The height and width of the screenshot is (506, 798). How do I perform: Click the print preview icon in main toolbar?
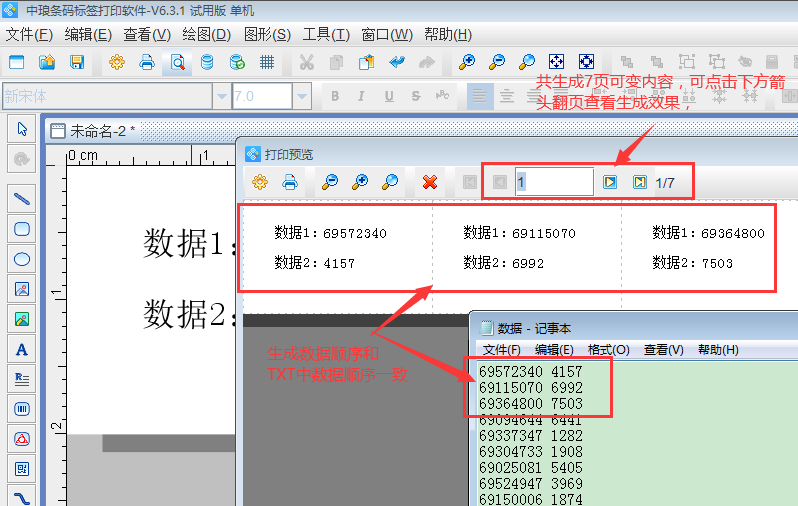coord(177,62)
